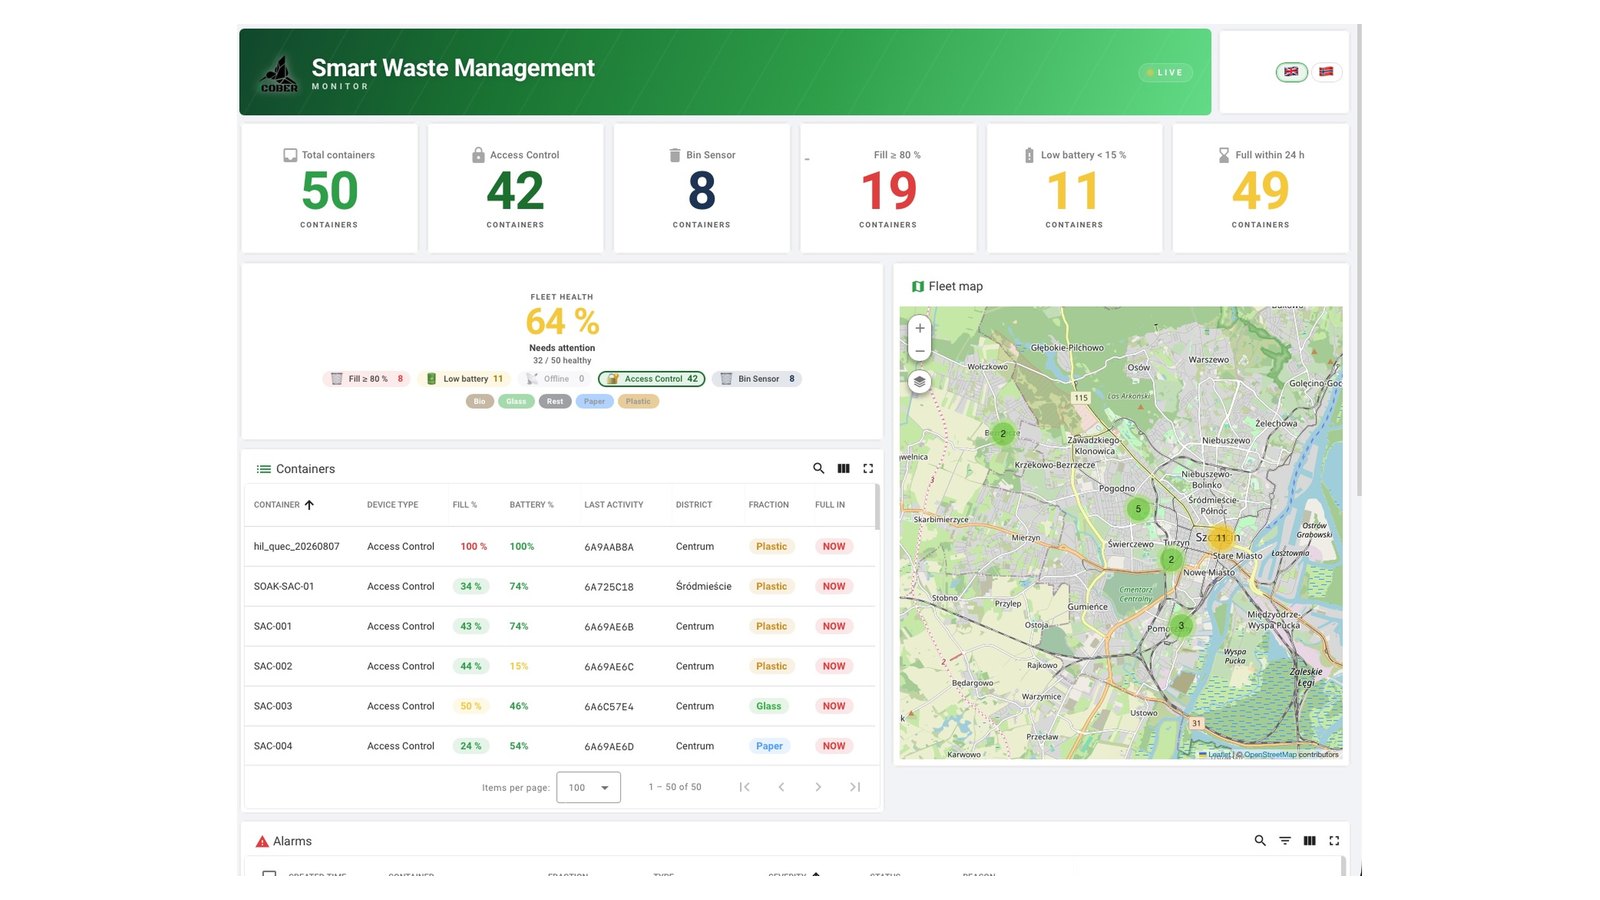
Task: Toggle the Access Control 42 filter chip
Action: (652, 379)
